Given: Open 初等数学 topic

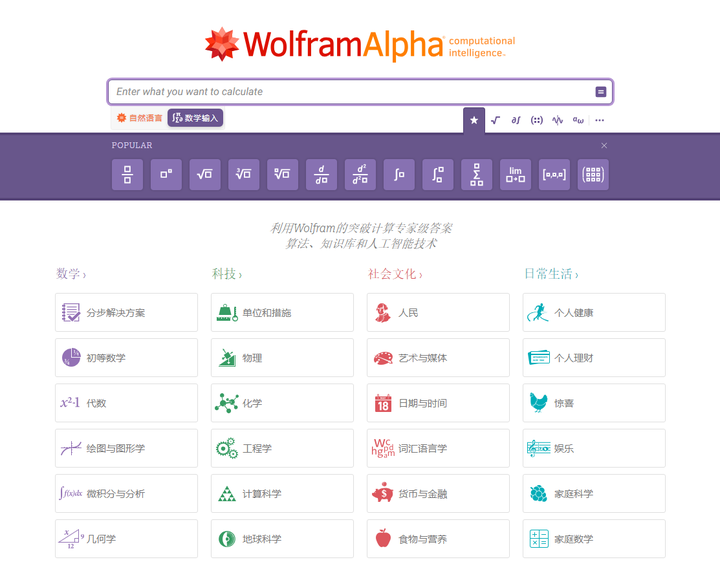Looking at the screenshot, I should pos(126,358).
